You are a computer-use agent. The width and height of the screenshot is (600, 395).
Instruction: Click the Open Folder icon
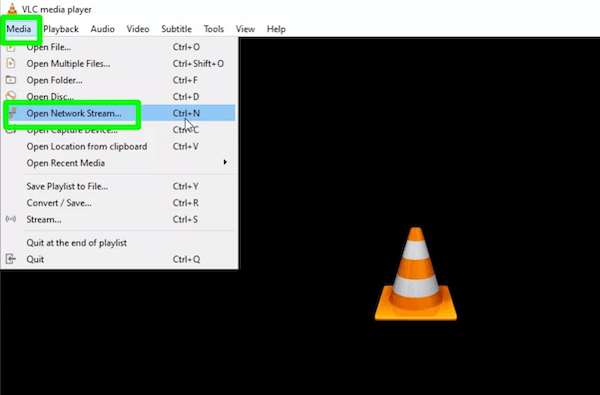pos(11,80)
